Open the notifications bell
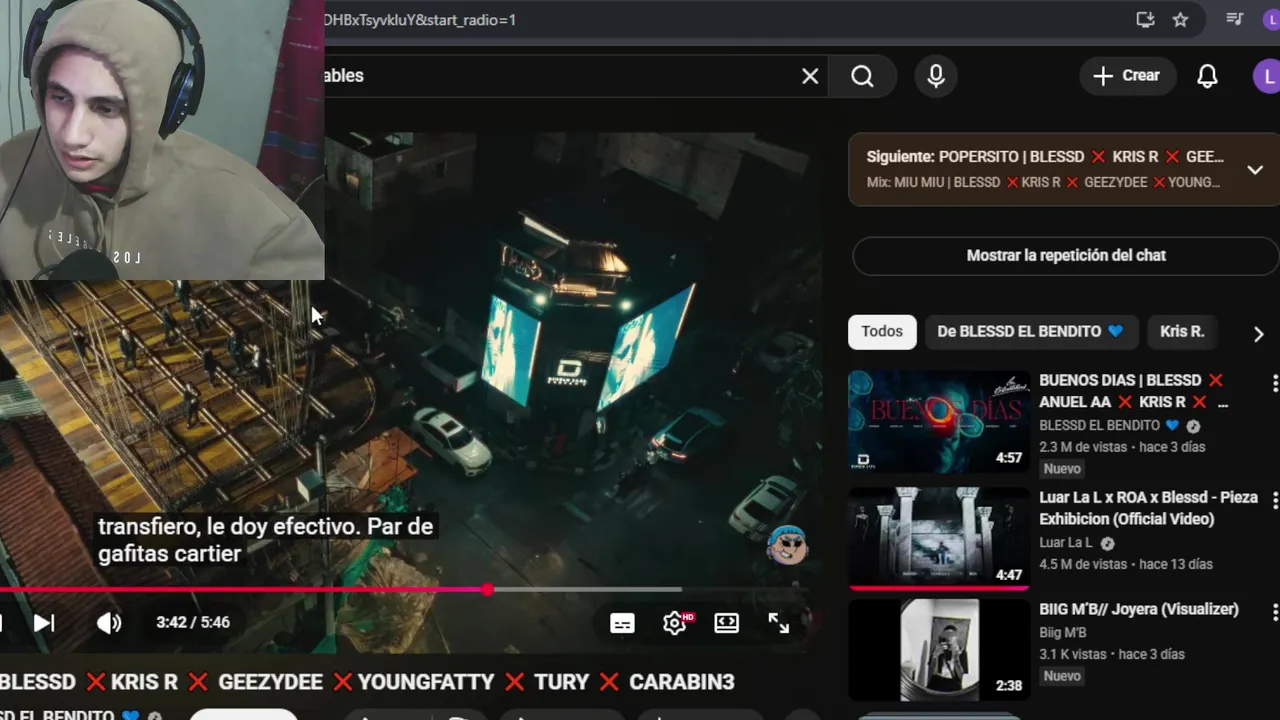This screenshot has width=1280, height=720. pyautogui.click(x=1207, y=76)
